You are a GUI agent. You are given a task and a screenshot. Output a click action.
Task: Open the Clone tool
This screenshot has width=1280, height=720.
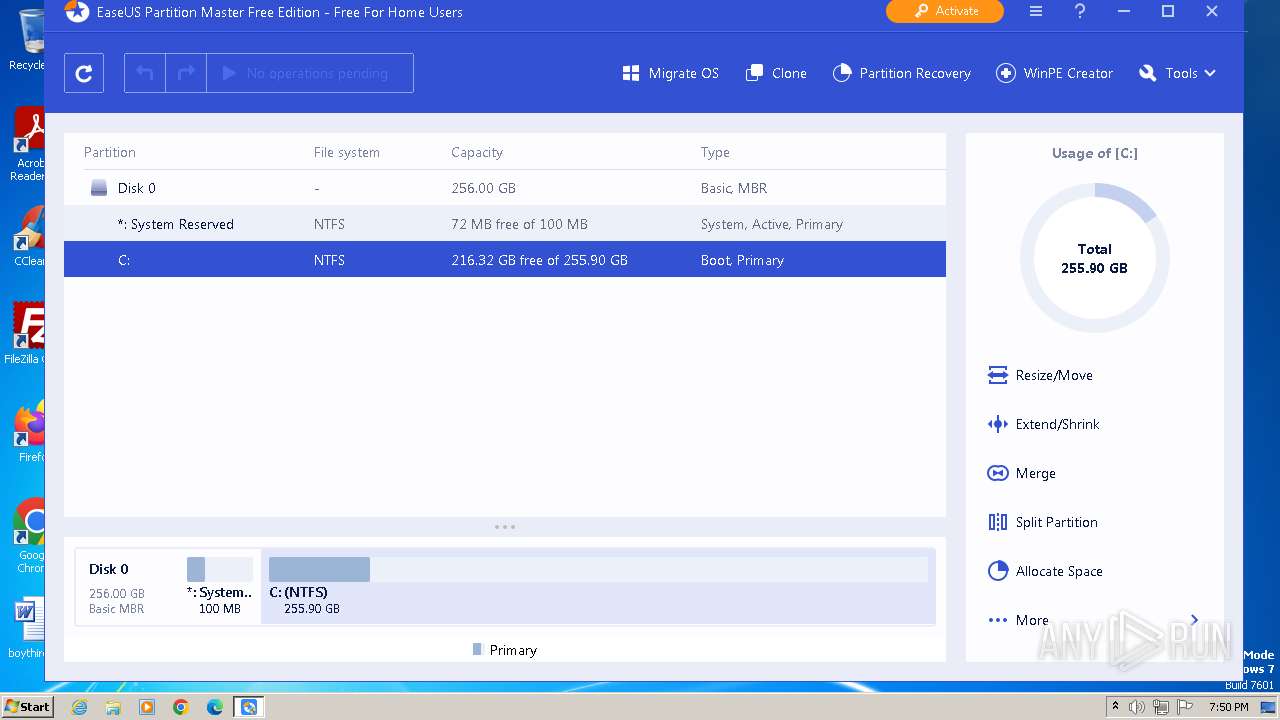click(x=776, y=73)
